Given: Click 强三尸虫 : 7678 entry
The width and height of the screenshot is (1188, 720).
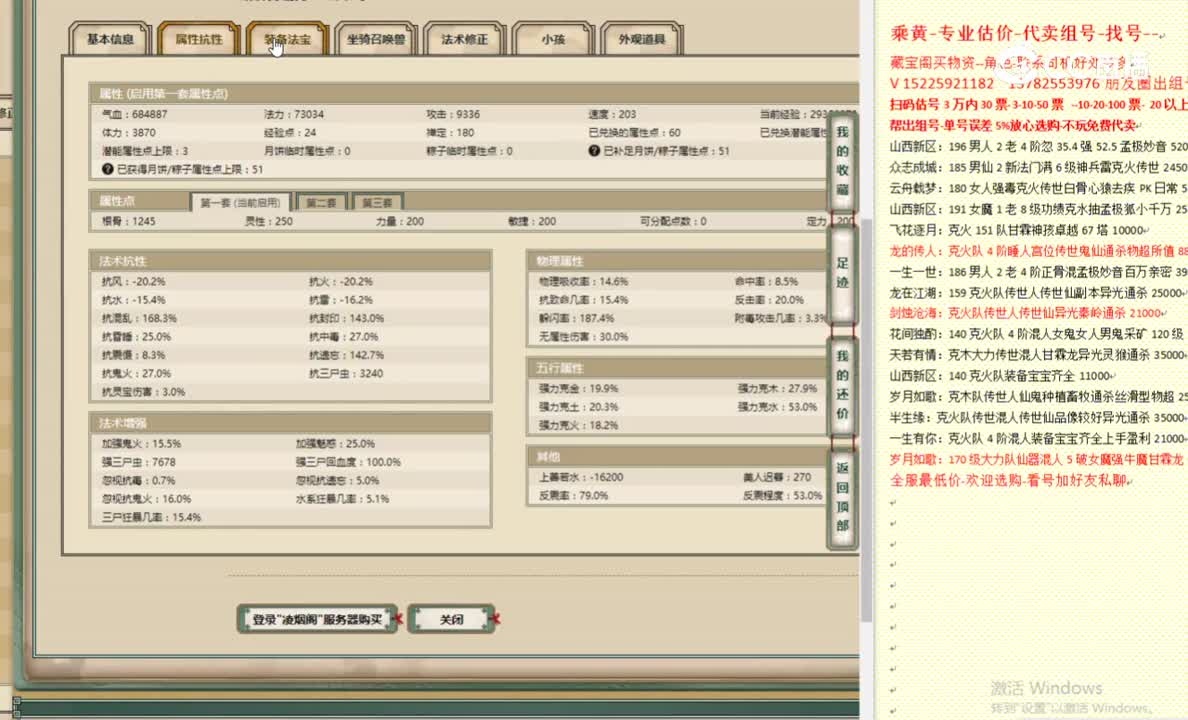Looking at the screenshot, I should 139,462.
